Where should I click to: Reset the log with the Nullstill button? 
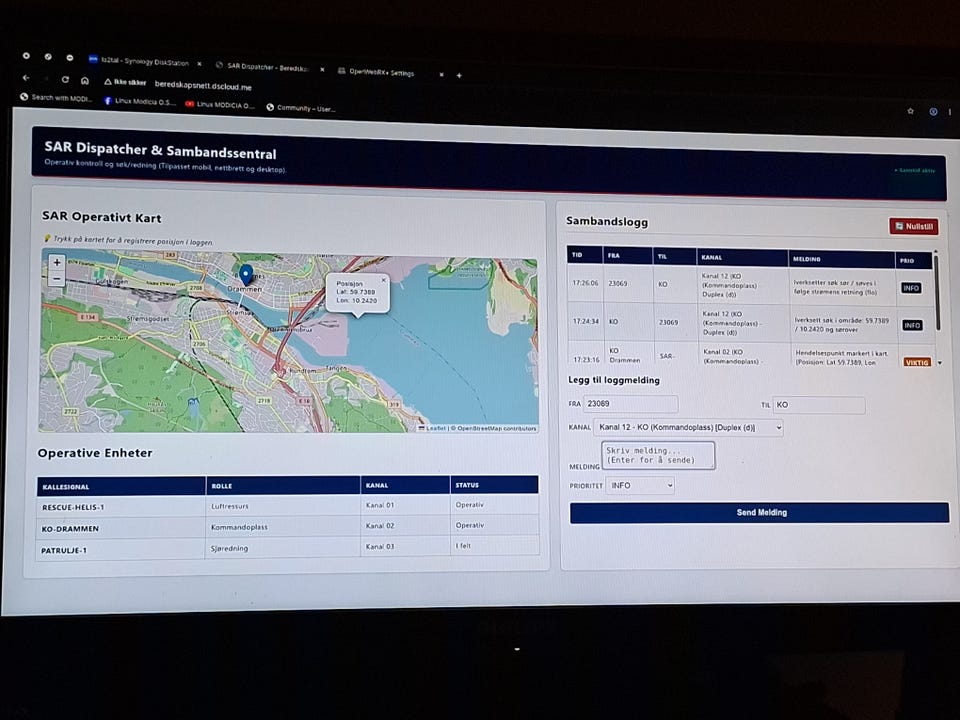[x=913, y=227]
